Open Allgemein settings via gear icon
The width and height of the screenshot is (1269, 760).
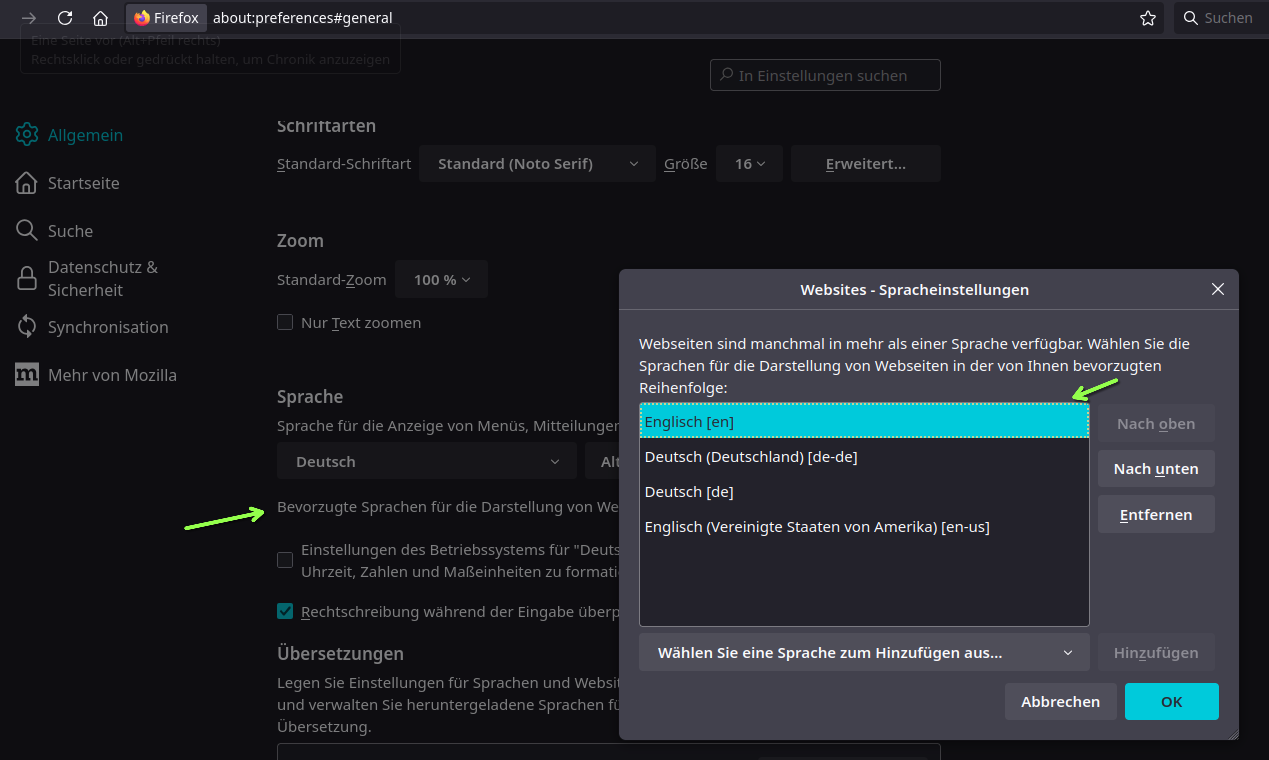coord(27,135)
